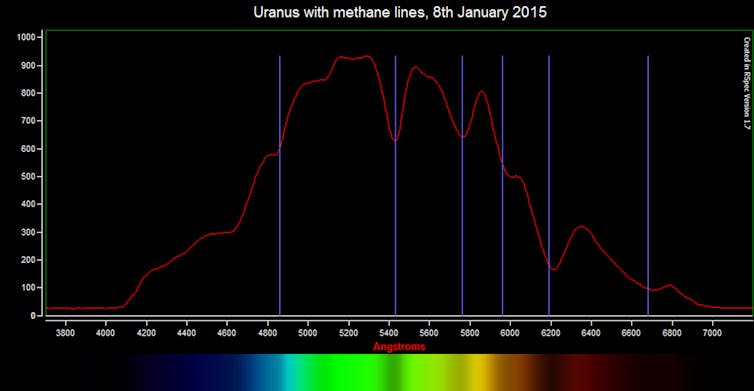Select the red Angstroms axis label
This screenshot has height=391, width=754.
pyautogui.click(x=399, y=347)
